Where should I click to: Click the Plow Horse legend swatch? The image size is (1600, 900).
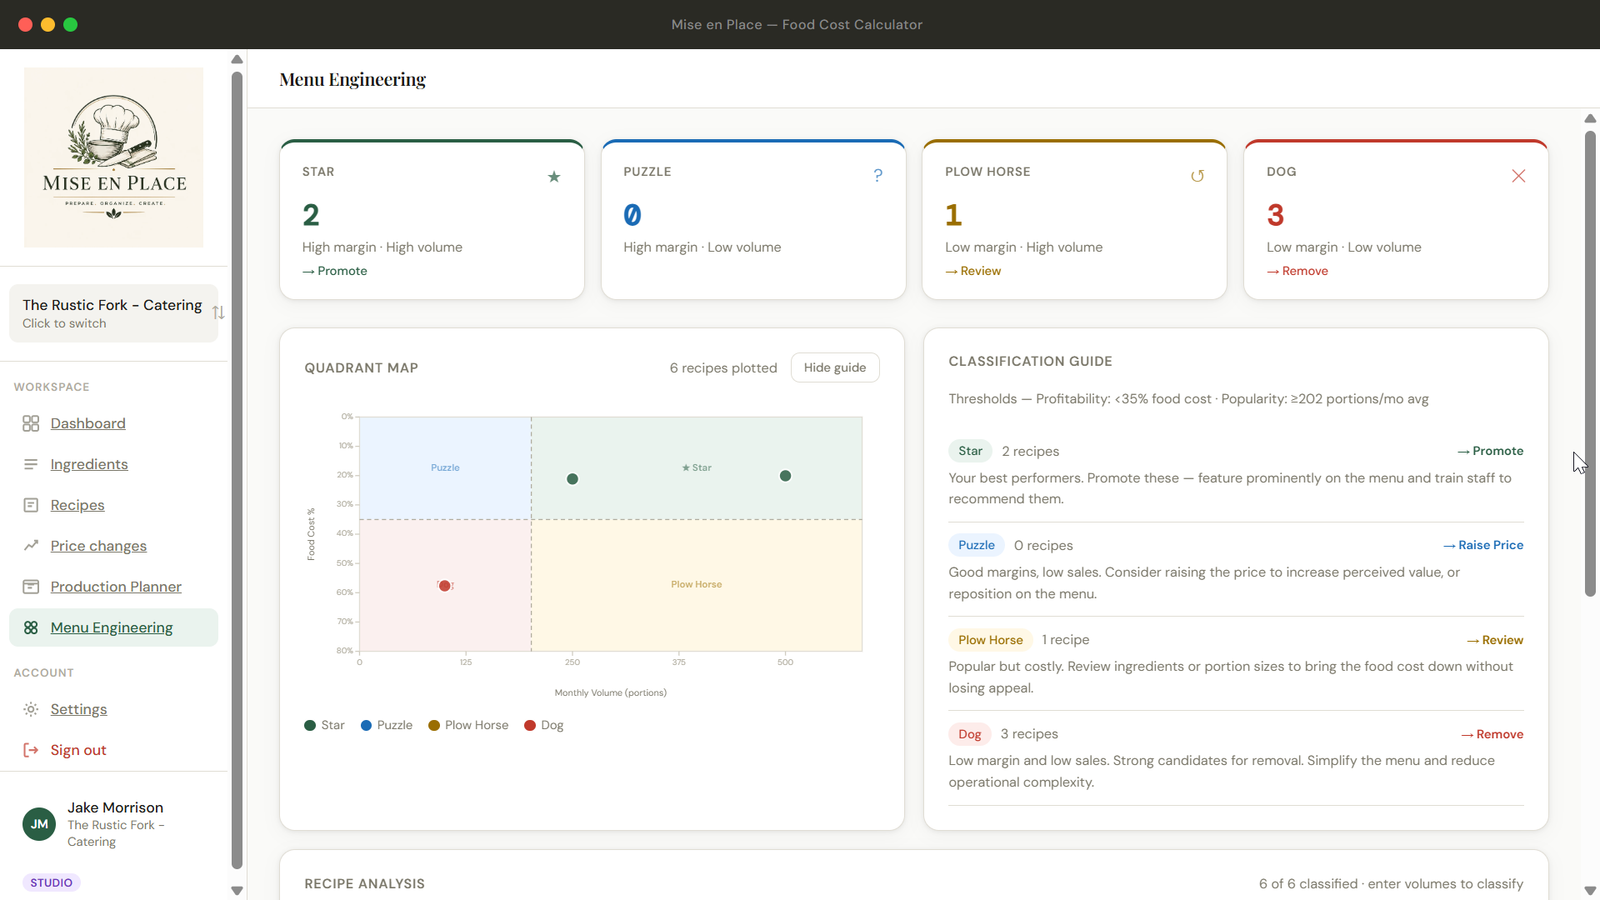click(434, 726)
